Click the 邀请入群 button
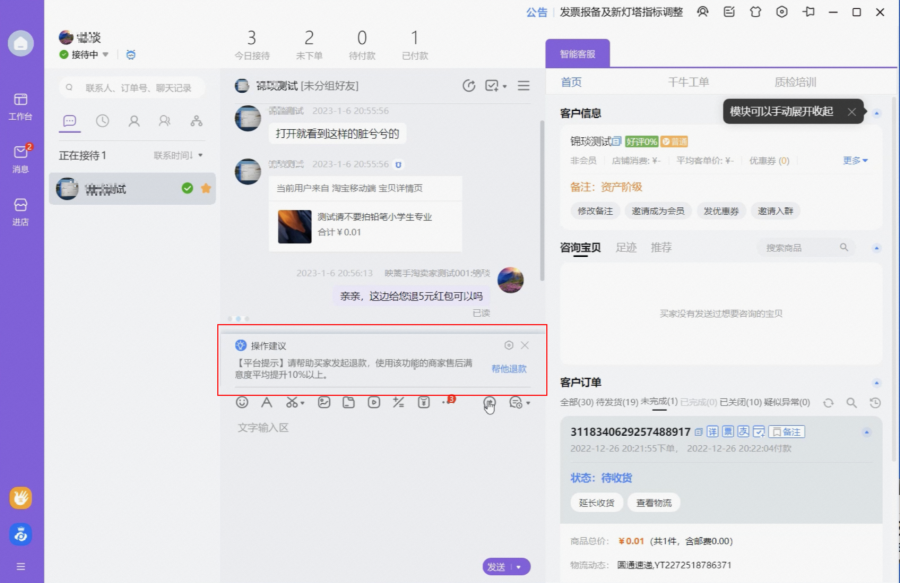This screenshot has height=583, width=900. click(775, 211)
